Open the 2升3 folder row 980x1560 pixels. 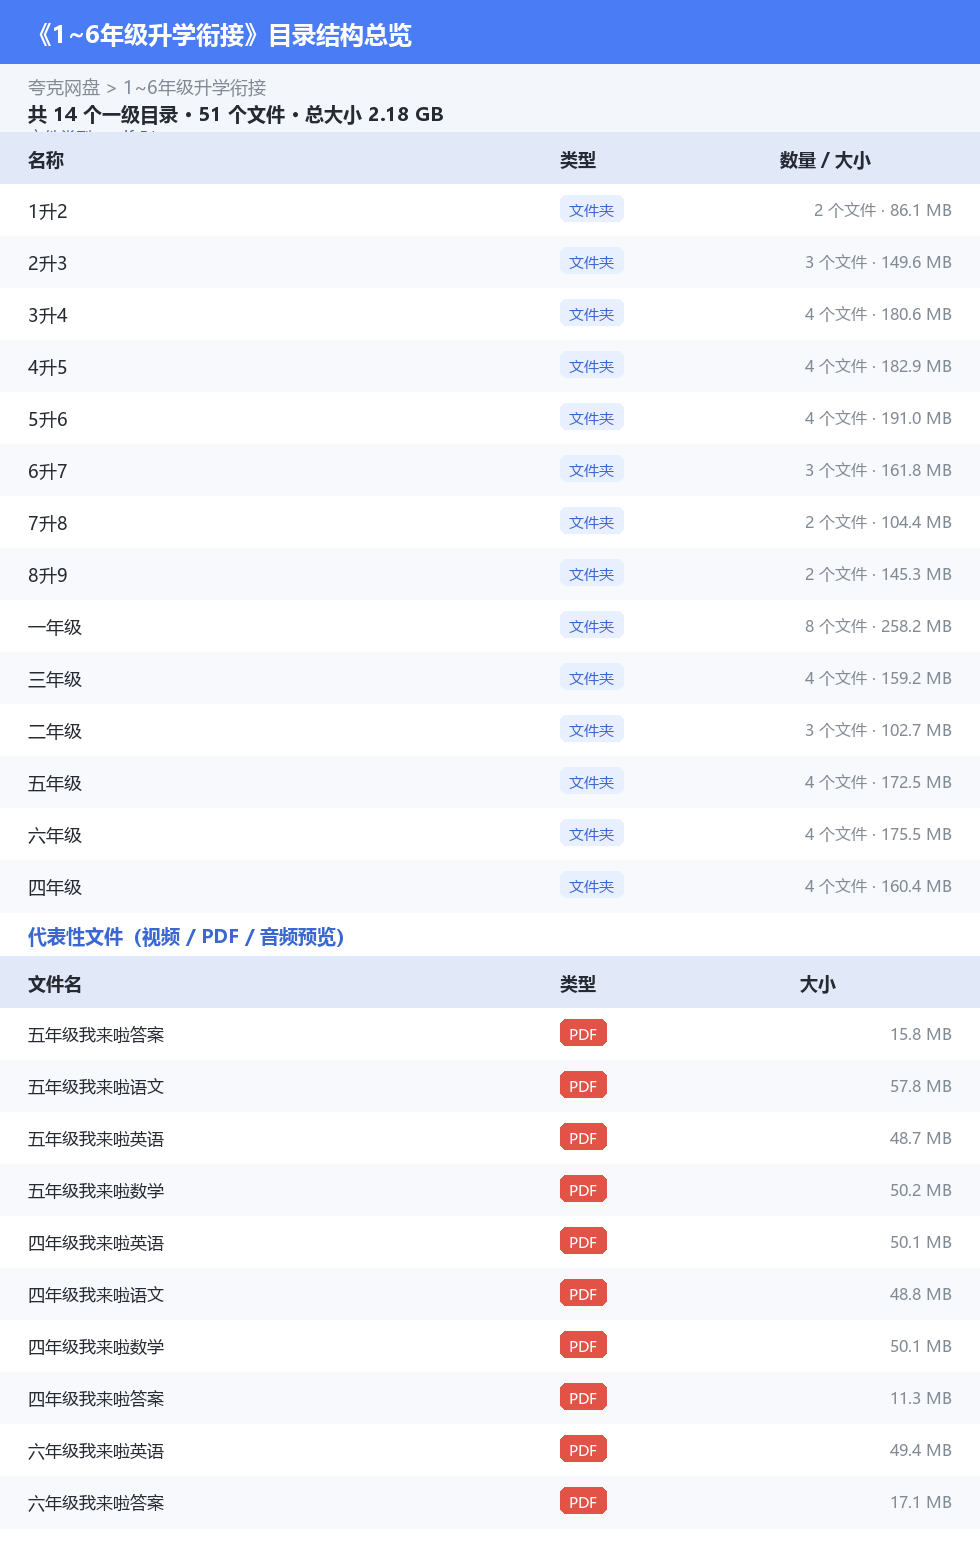coord(490,262)
